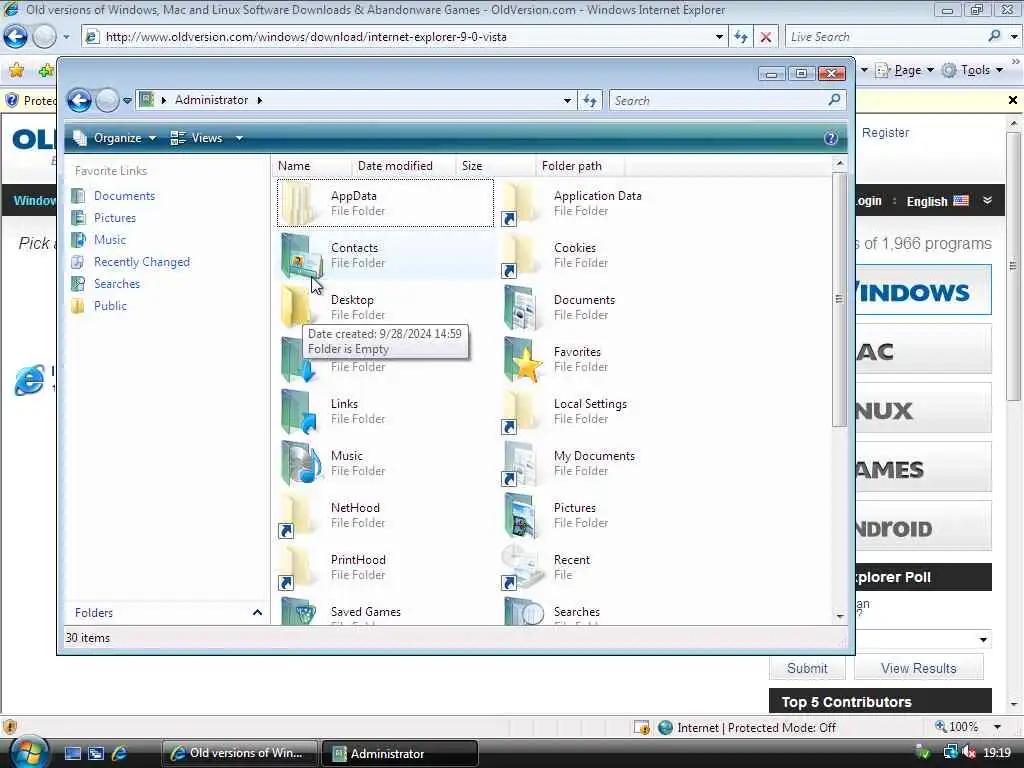The image size is (1024, 768).
Task: Open the My Documents shortcut icon
Action: pyautogui.click(x=520, y=463)
